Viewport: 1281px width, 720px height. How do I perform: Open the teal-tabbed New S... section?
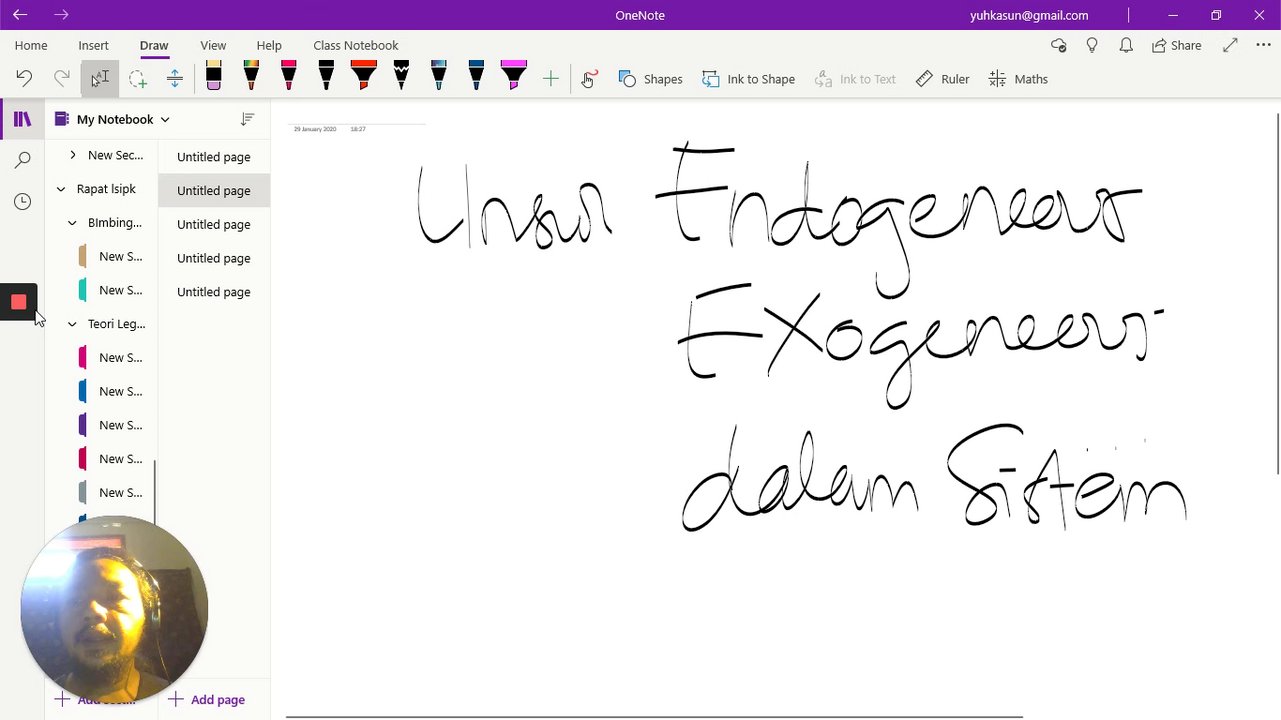click(x=112, y=290)
